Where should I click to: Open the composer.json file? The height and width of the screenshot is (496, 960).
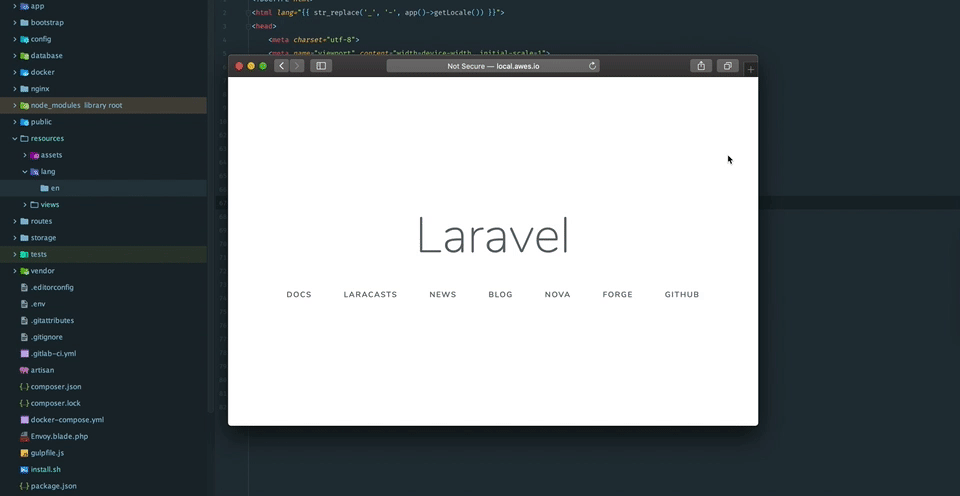[x=56, y=386]
